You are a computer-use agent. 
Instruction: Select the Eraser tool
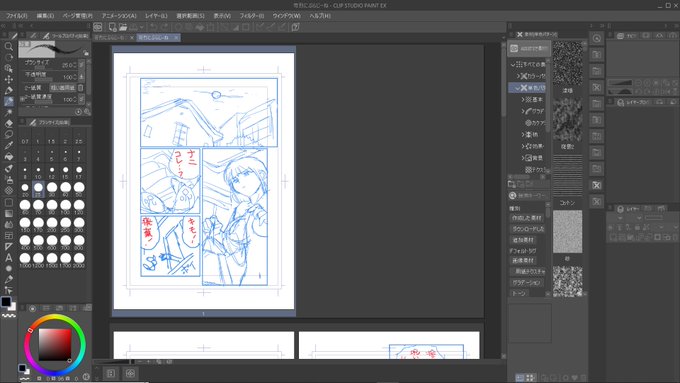pyautogui.click(x=8, y=124)
